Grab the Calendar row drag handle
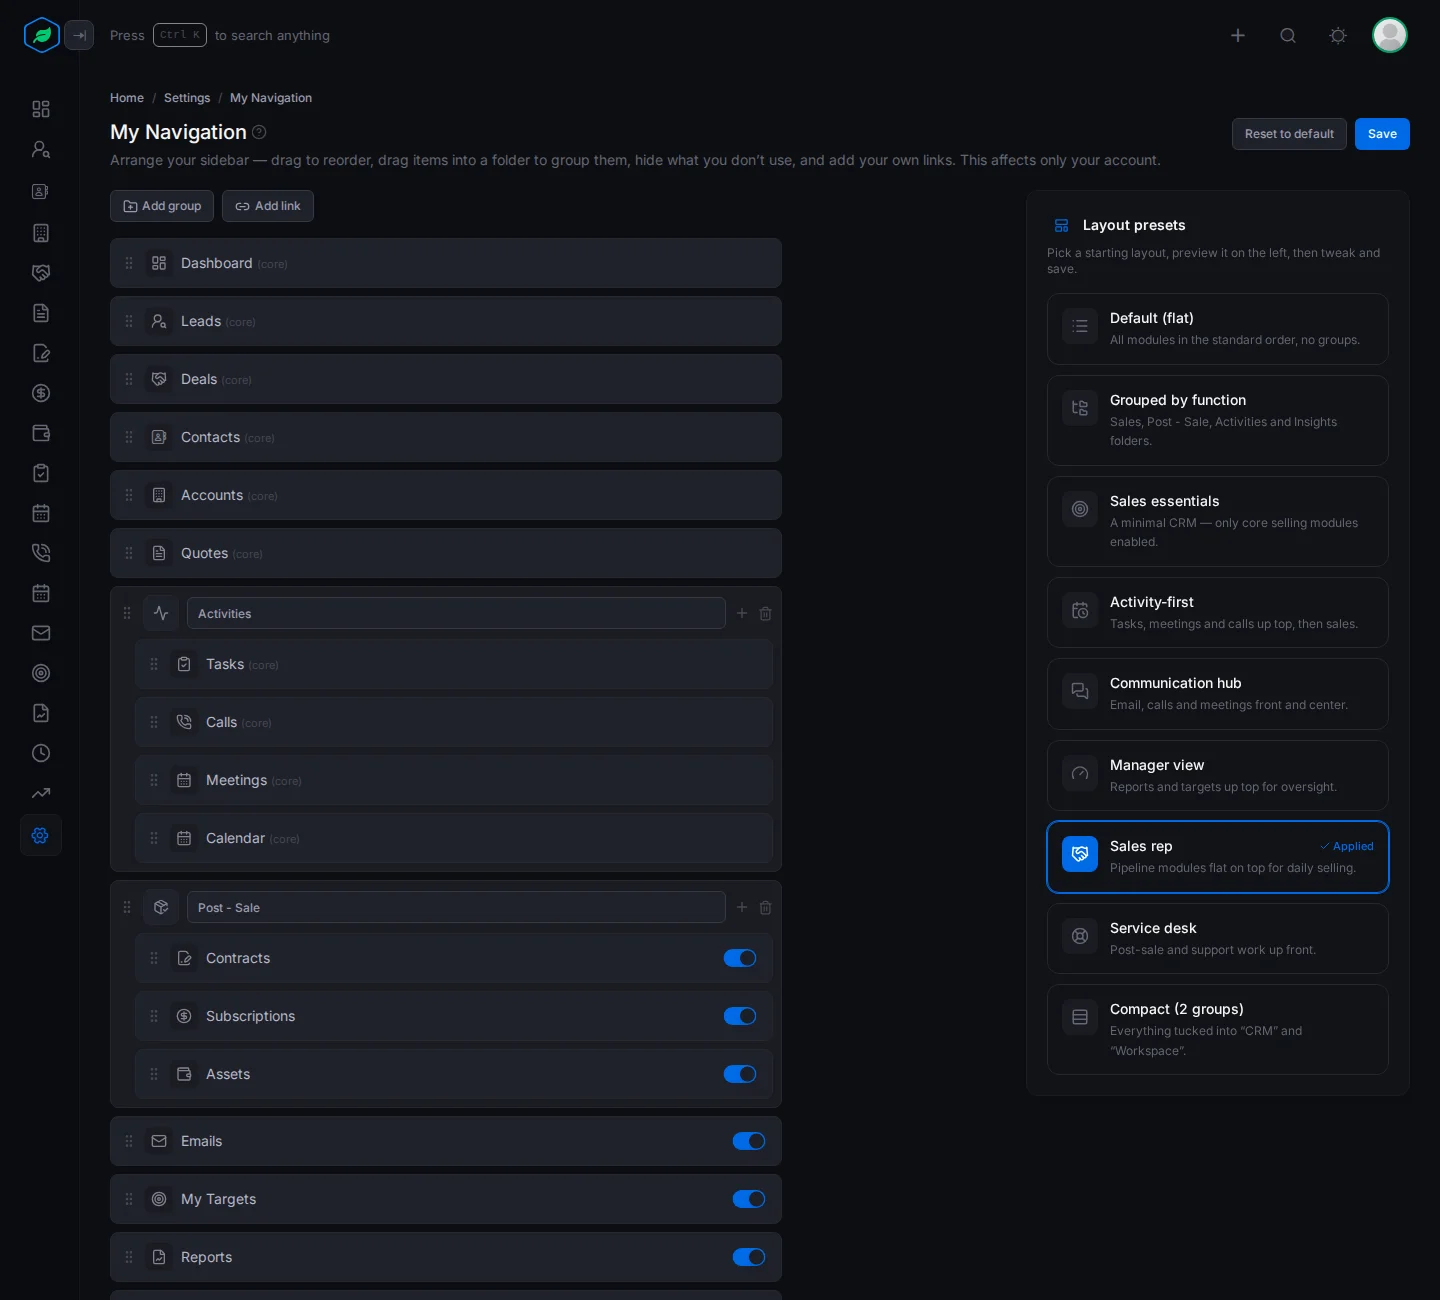 [154, 838]
